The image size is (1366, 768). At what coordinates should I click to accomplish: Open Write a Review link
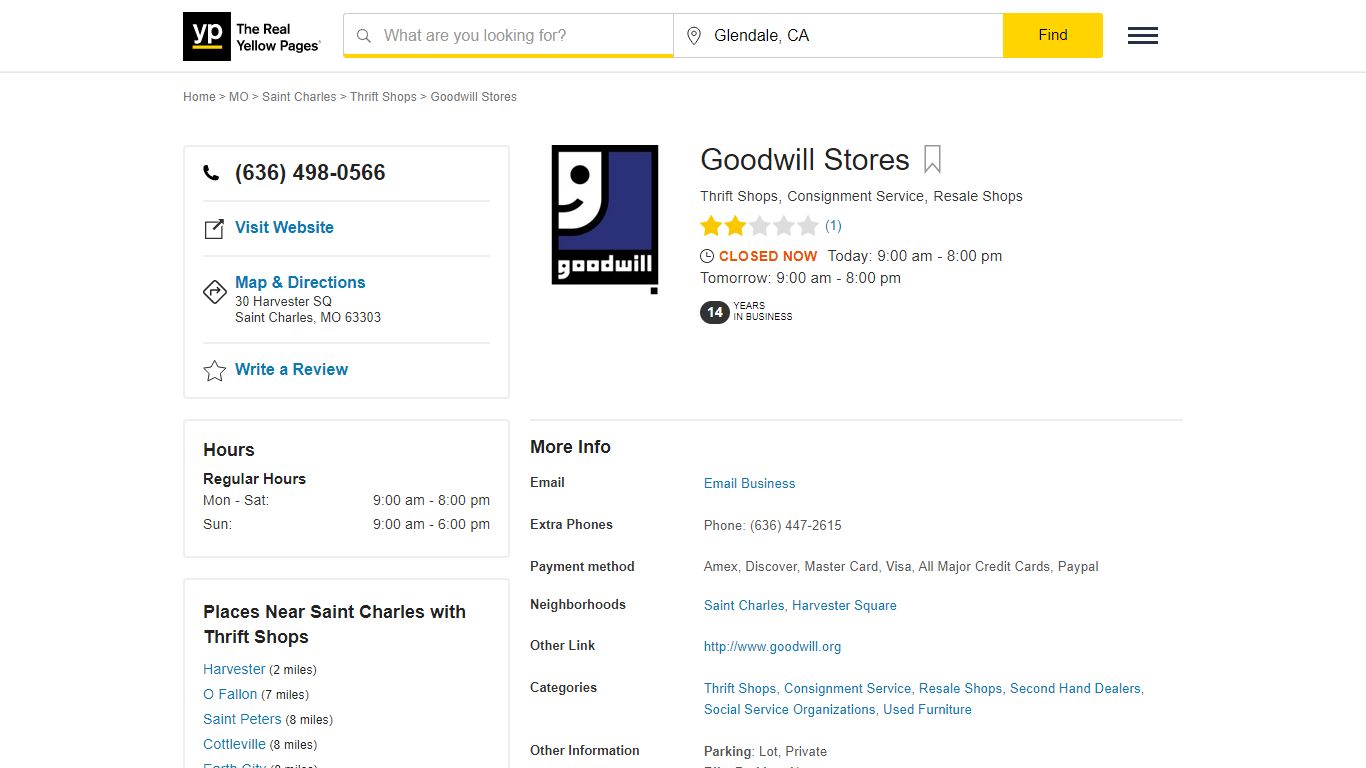pyautogui.click(x=291, y=369)
